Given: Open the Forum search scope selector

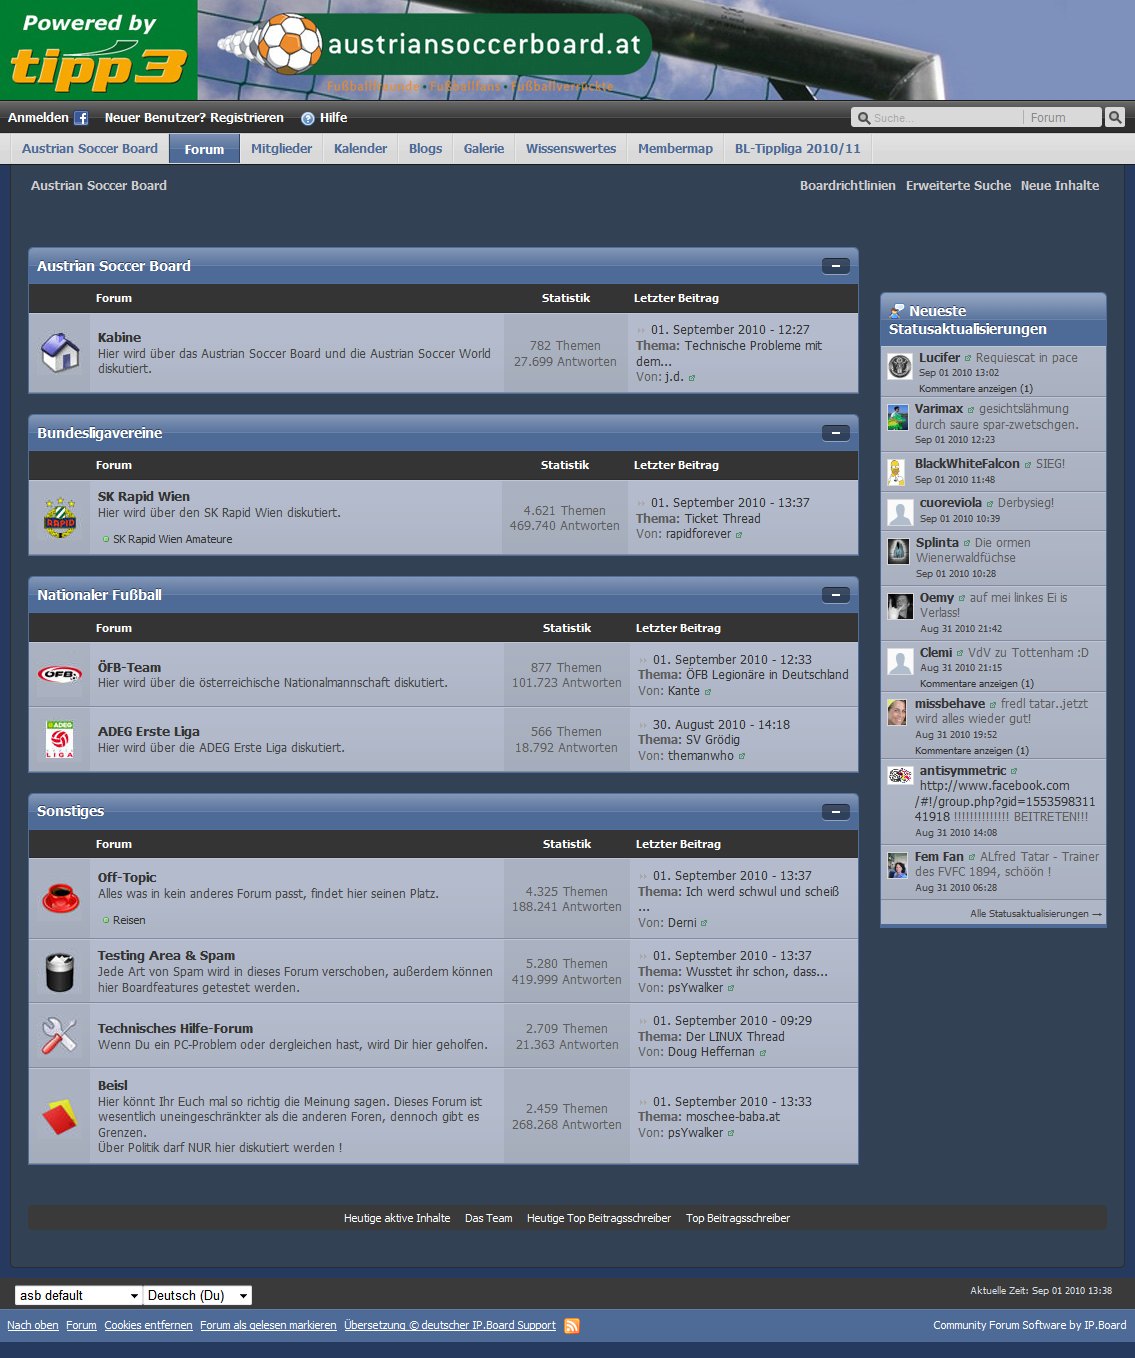Looking at the screenshot, I should click(1062, 118).
